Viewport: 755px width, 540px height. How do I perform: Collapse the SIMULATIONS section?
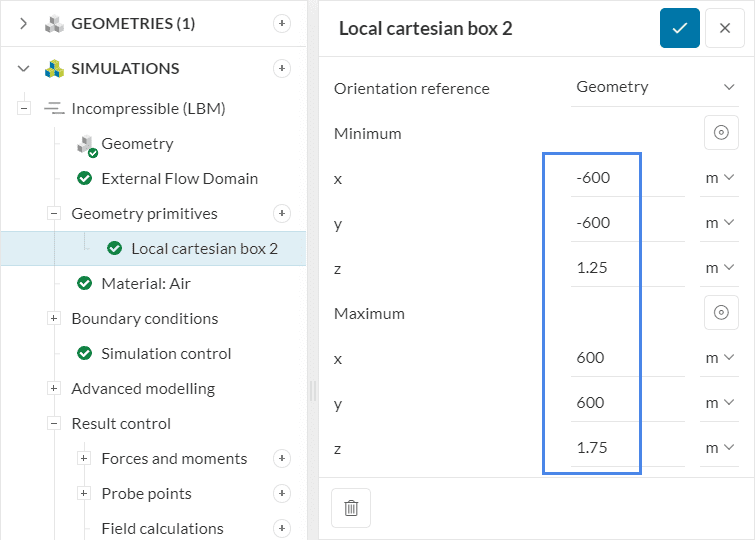pyautogui.click(x=24, y=68)
